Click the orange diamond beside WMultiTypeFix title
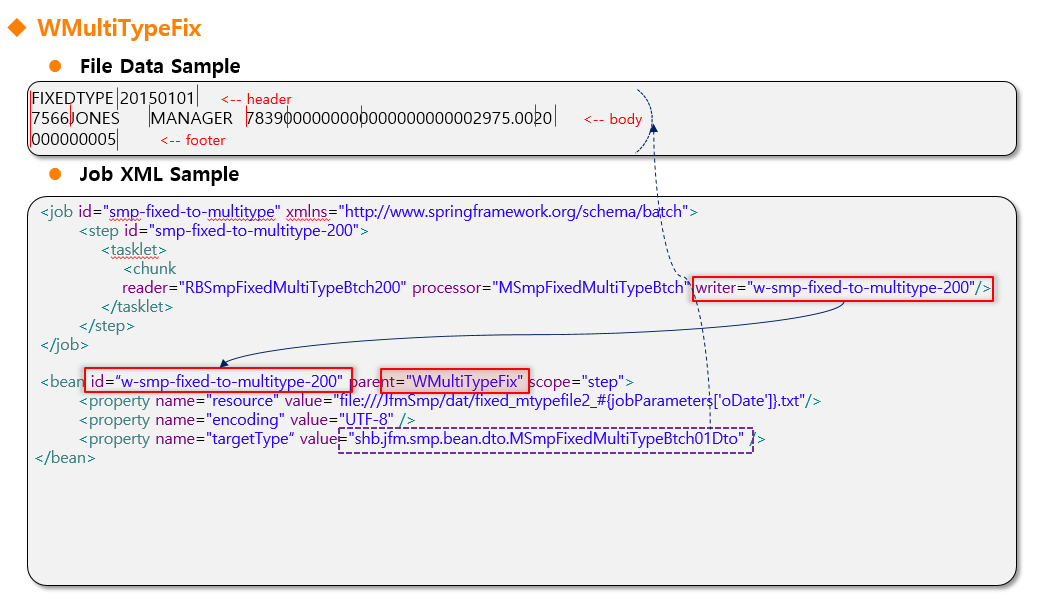This screenshot has width=1049, height=607. (x=16, y=28)
